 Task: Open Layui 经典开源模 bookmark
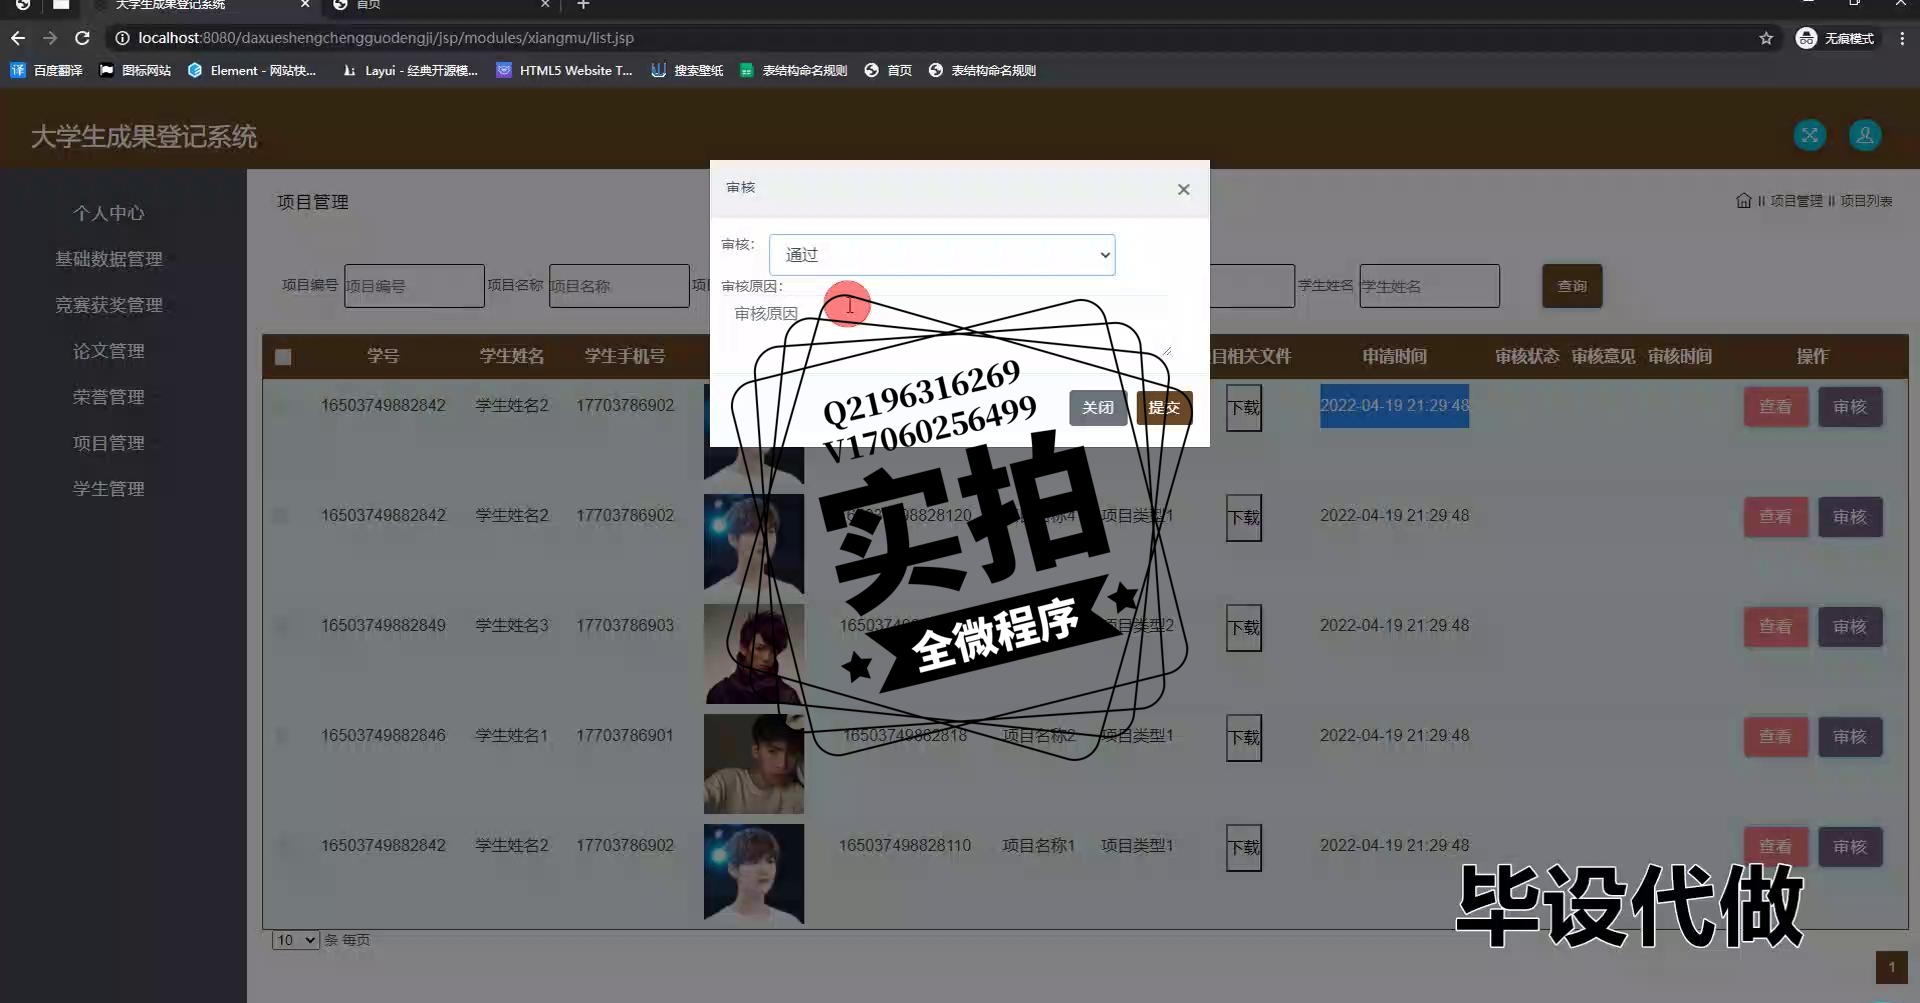coord(410,70)
